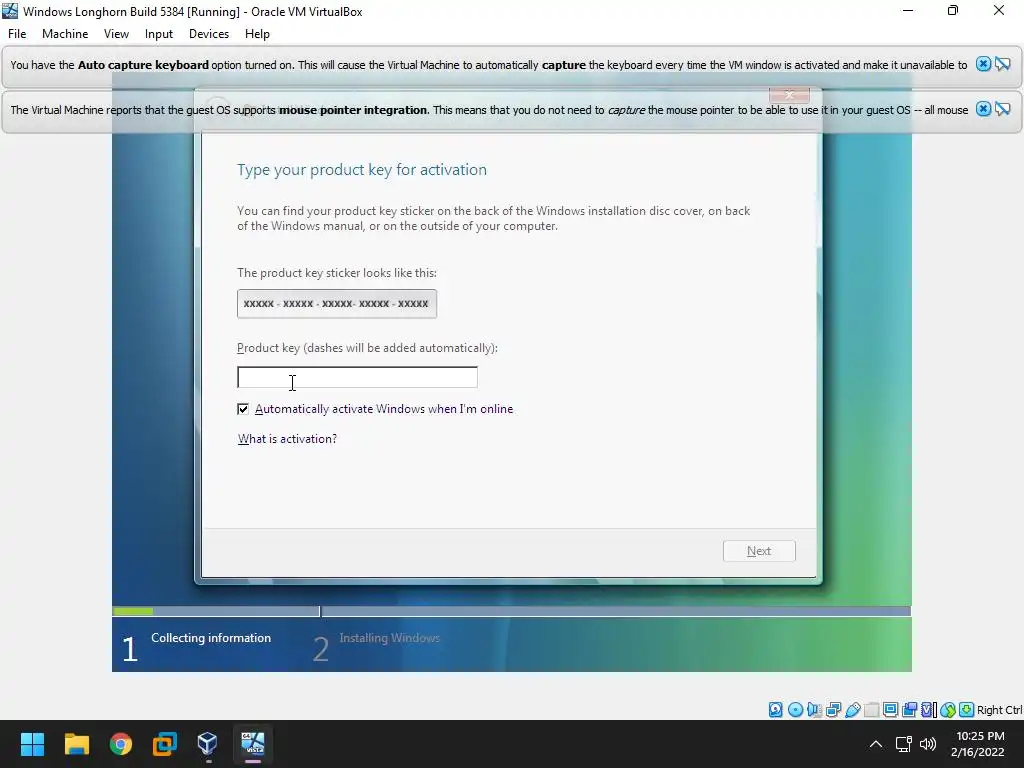Click the Installing Windows step label

(x=389, y=638)
